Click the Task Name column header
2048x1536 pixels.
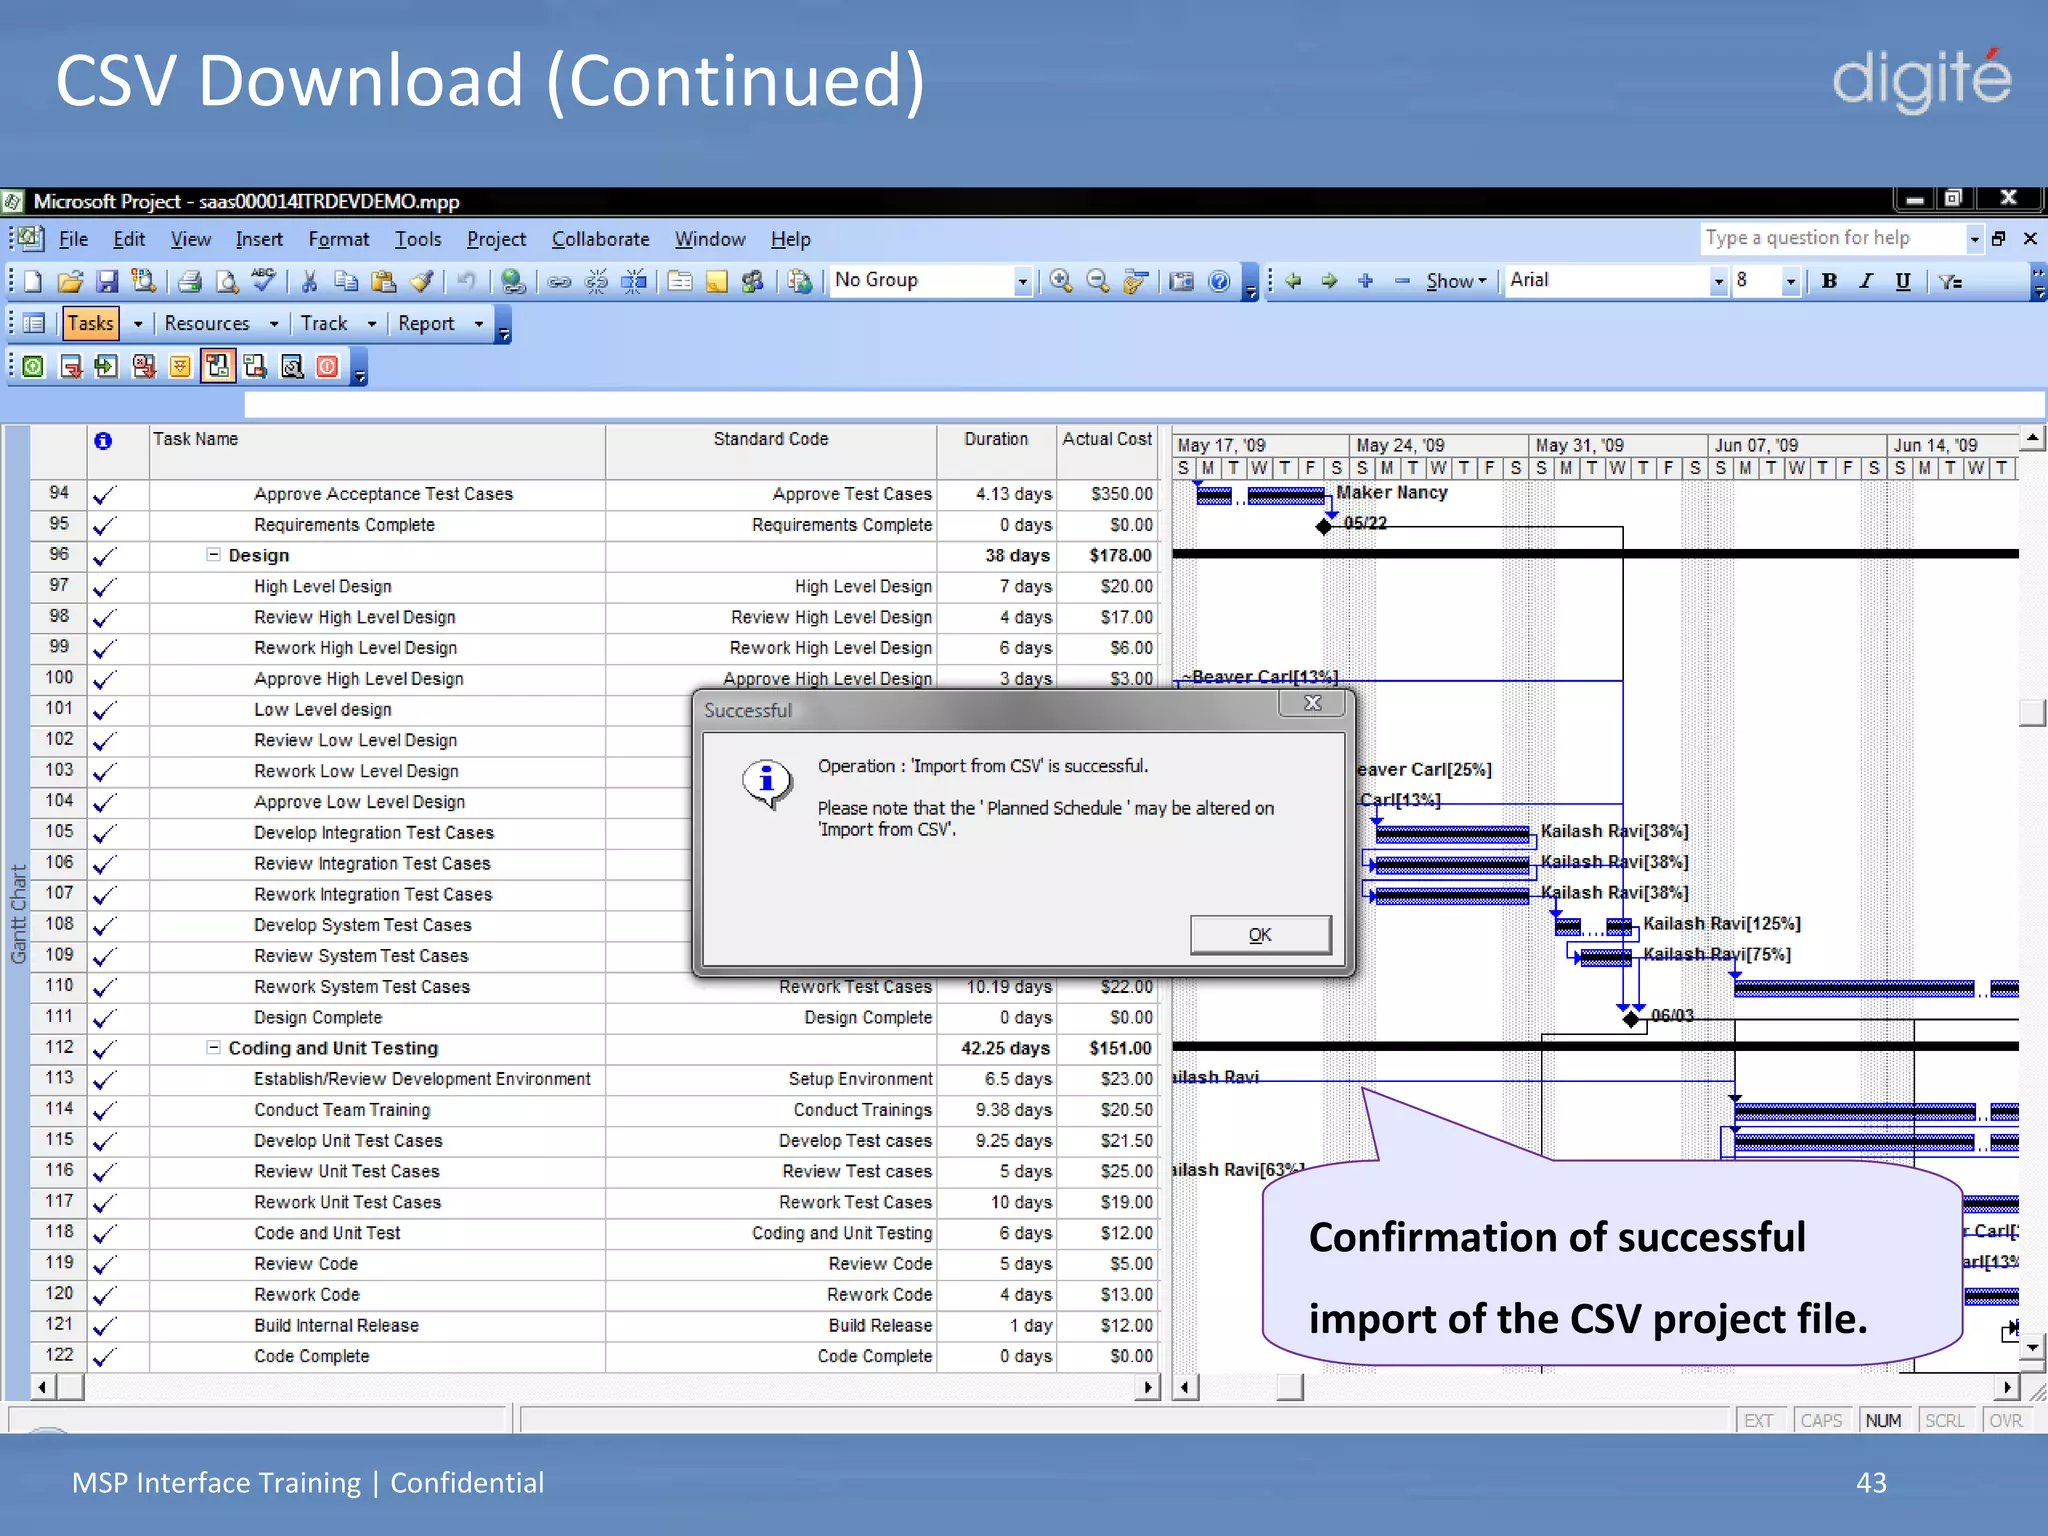click(x=377, y=452)
